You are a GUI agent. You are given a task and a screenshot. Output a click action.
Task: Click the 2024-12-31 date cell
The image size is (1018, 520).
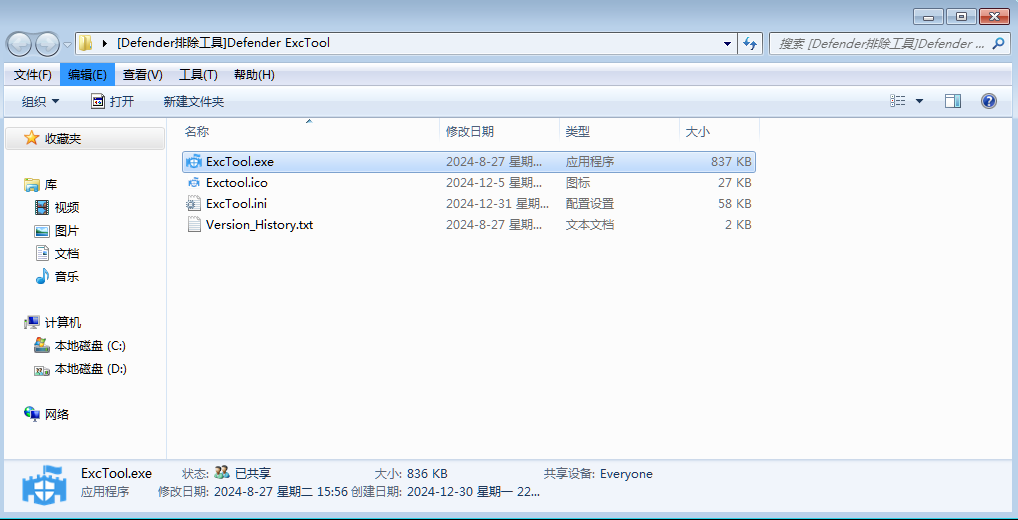[x=497, y=204]
